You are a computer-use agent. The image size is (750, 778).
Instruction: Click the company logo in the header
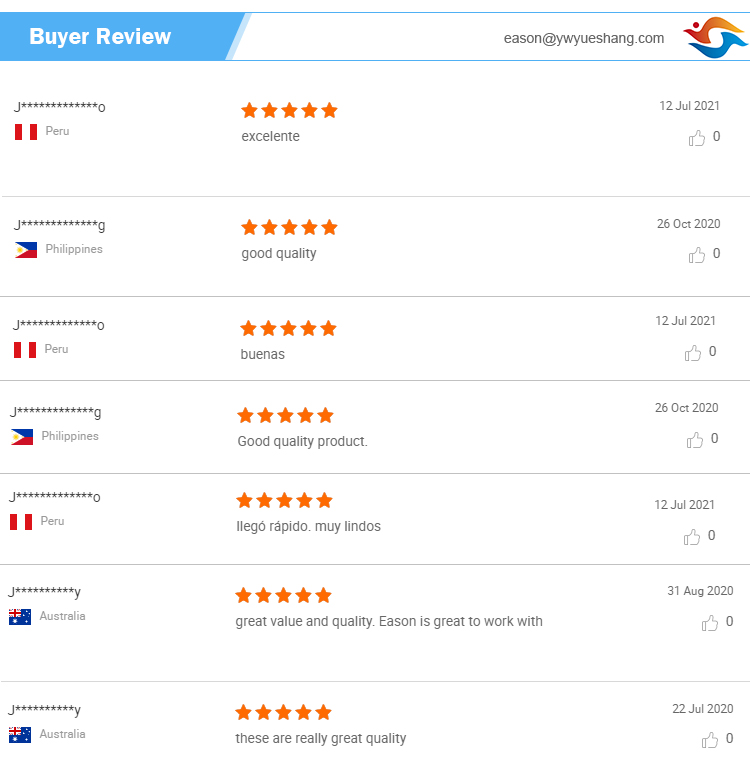[x=715, y=37]
